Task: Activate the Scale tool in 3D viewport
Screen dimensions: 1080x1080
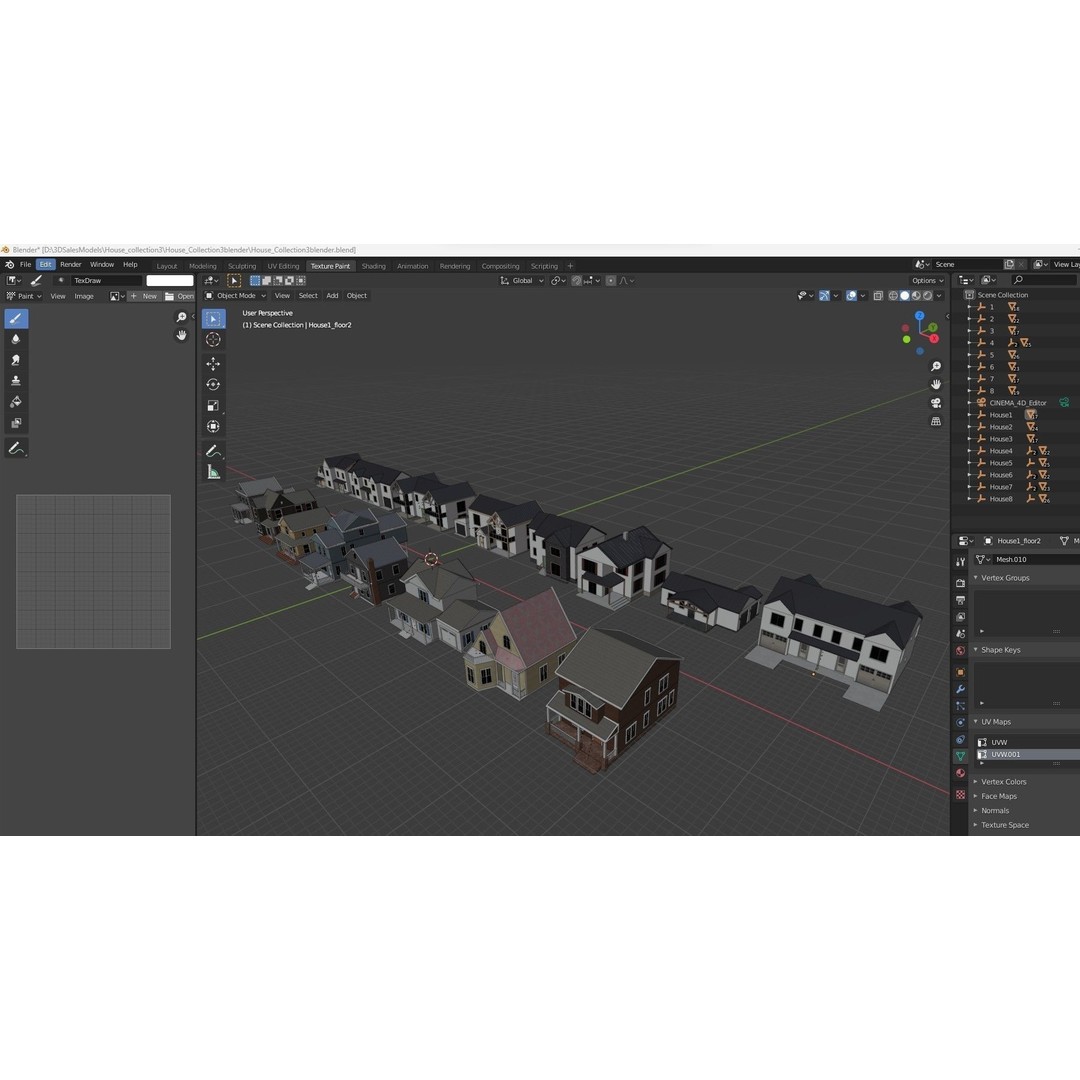Action: [x=214, y=406]
